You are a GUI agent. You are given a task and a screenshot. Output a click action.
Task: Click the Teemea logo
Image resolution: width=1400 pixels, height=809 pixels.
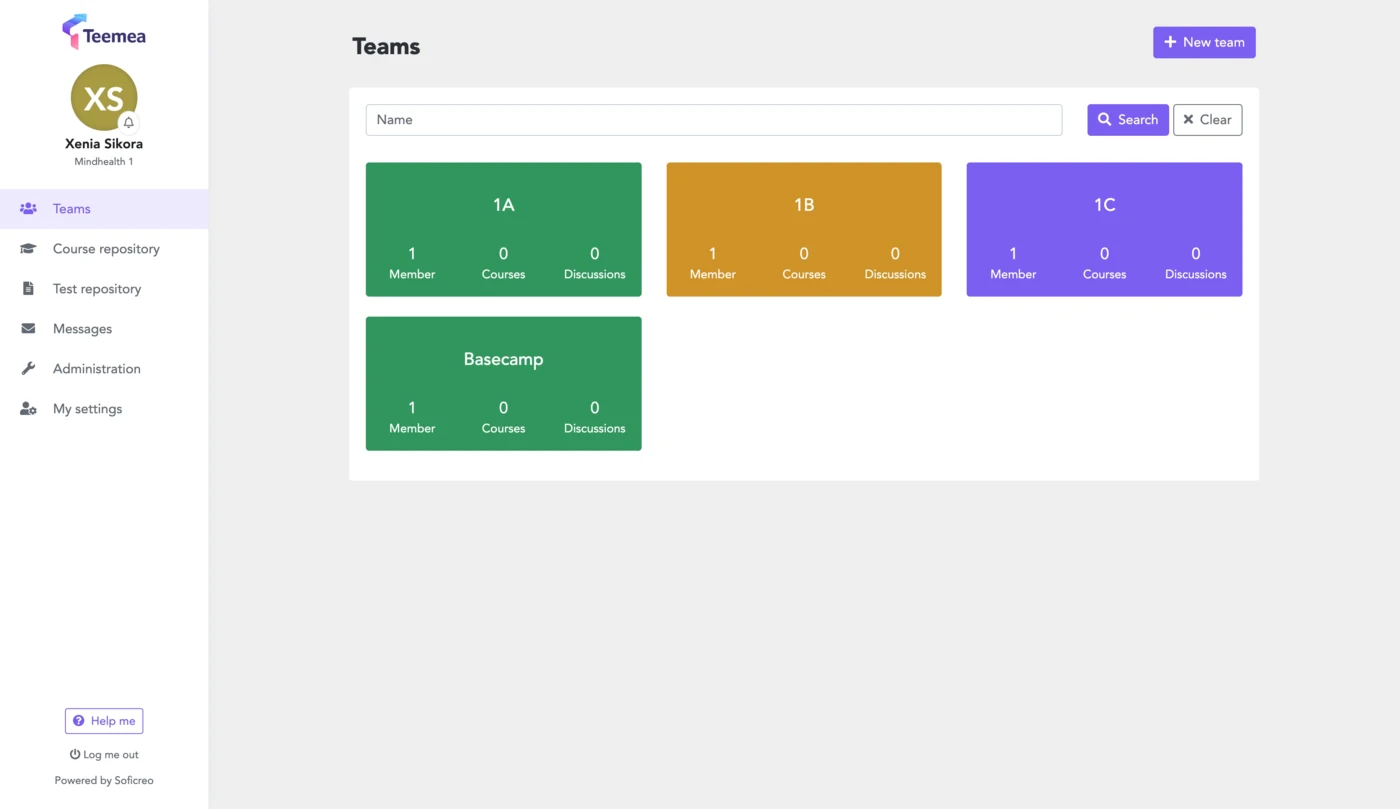point(104,33)
